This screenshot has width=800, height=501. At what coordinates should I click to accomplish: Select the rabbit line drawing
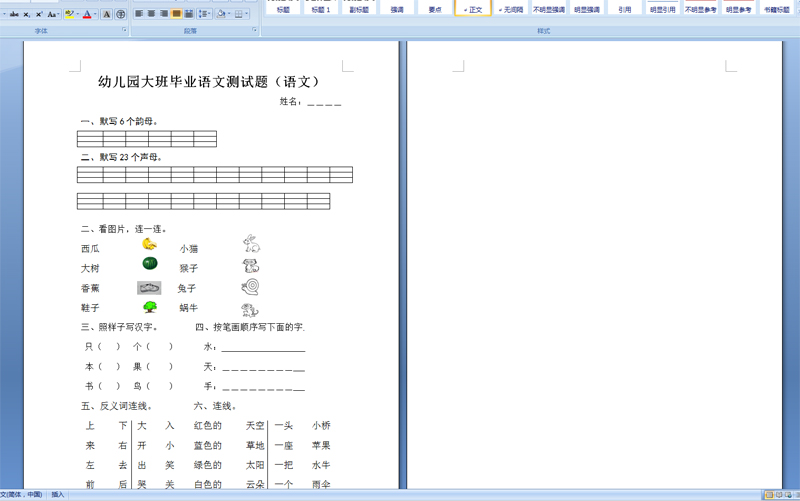coord(251,244)
